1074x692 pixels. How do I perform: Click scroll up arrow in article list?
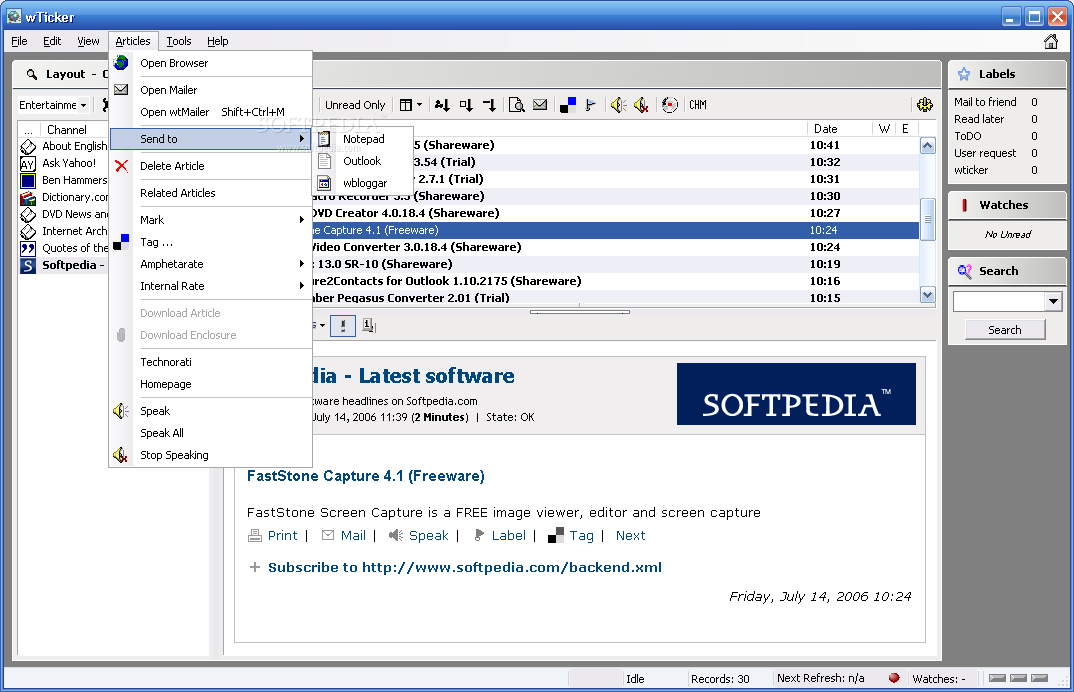click(x=927, y=145)
